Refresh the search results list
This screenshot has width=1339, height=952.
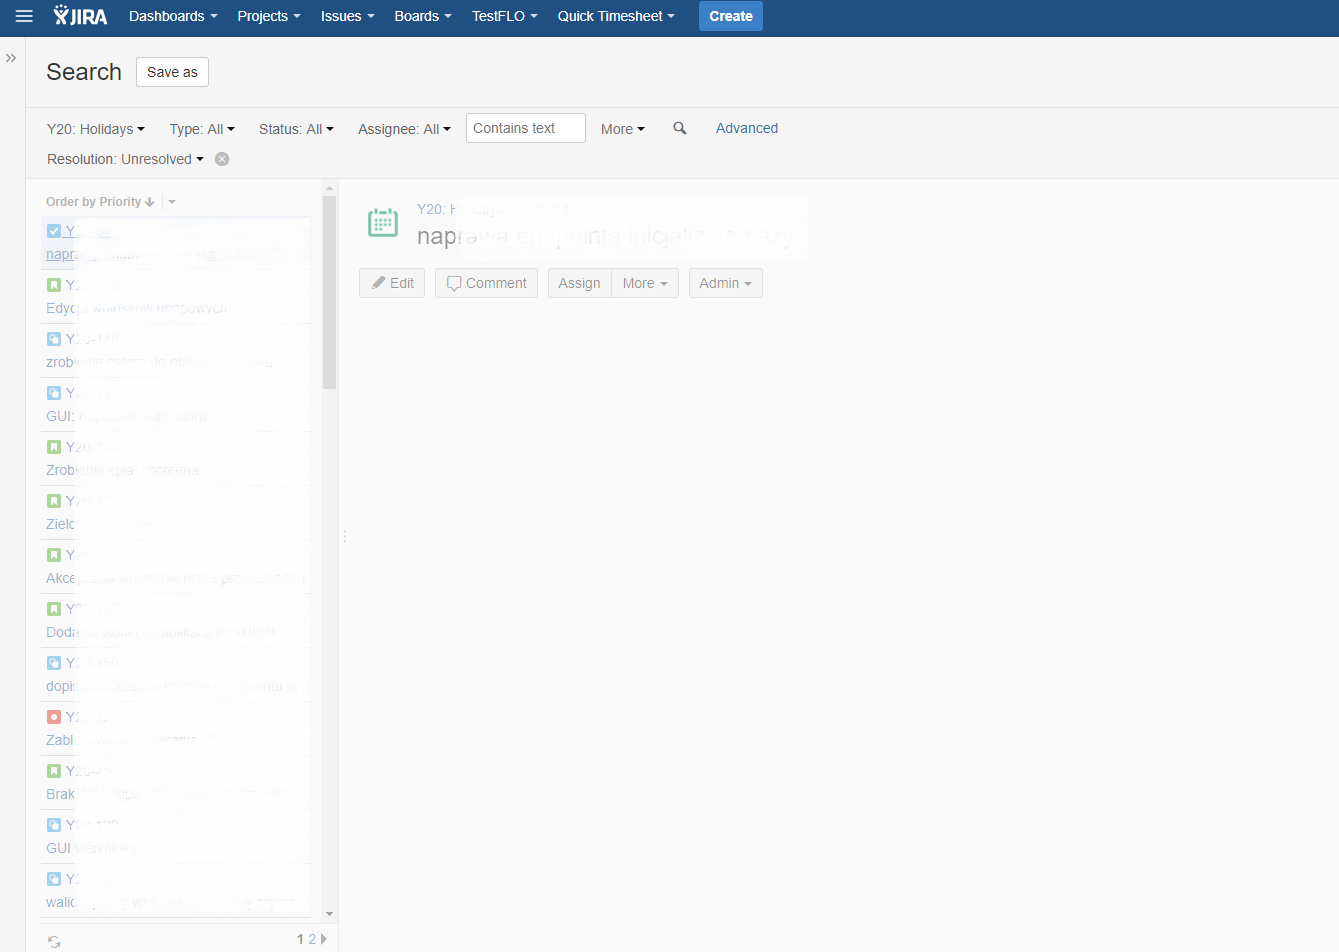pos(54,941)
